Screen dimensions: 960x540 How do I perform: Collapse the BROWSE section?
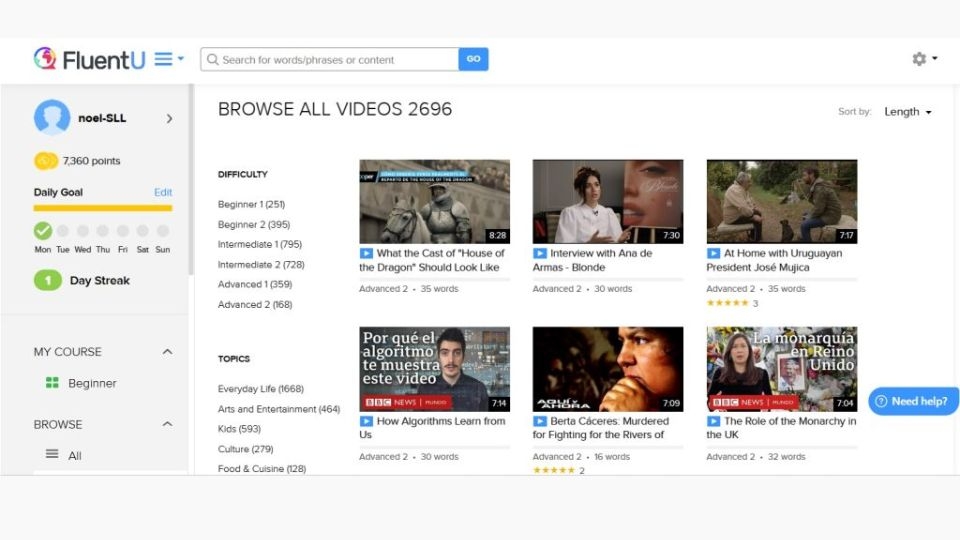(167, 424)
